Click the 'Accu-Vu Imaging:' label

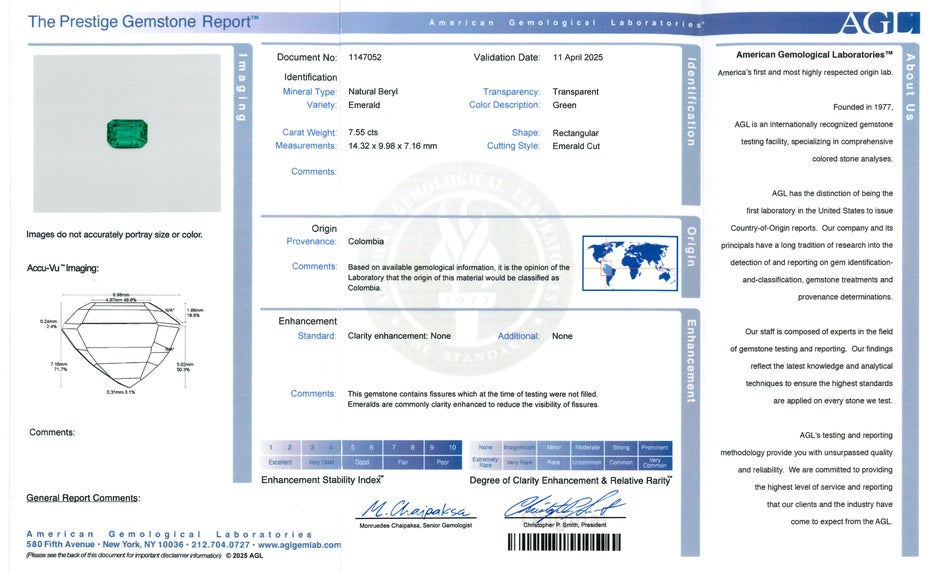tap(63, 268)
